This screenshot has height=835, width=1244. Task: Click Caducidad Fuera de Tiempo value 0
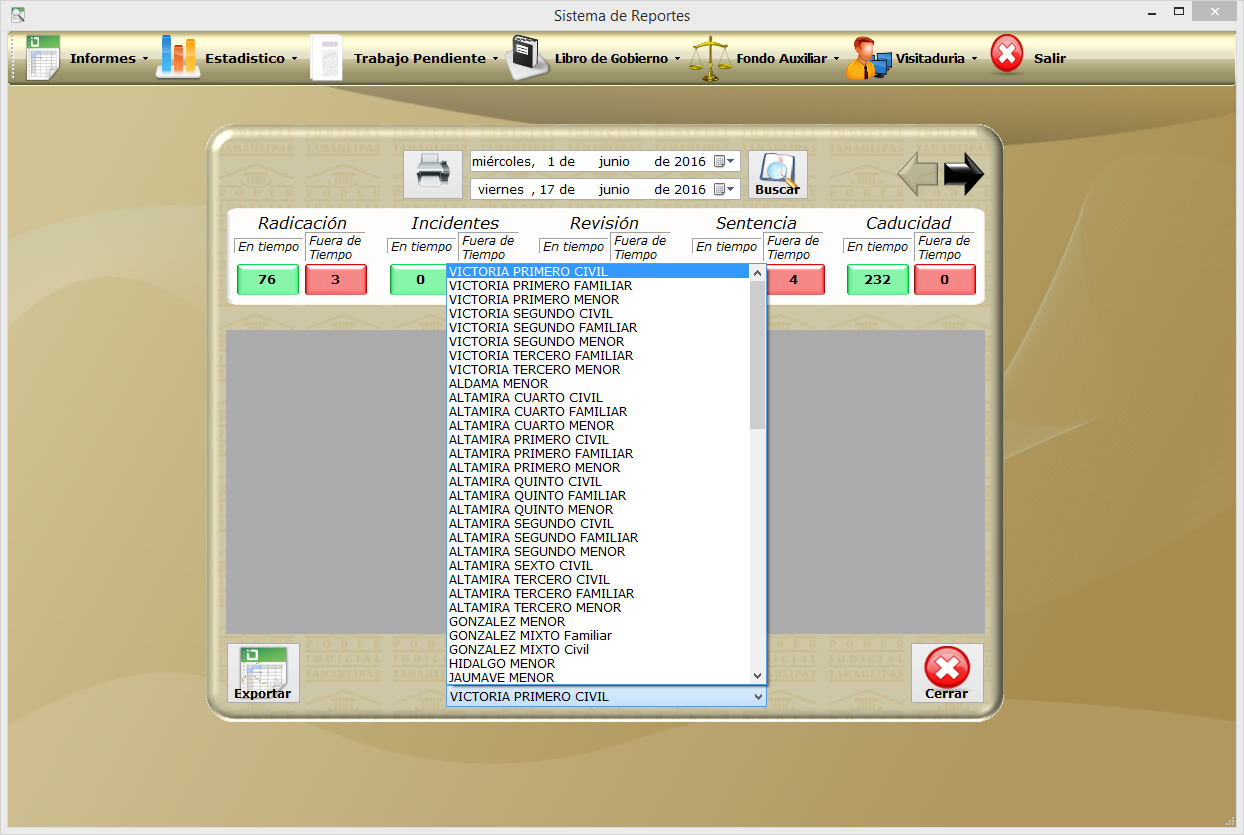(944, 280)
